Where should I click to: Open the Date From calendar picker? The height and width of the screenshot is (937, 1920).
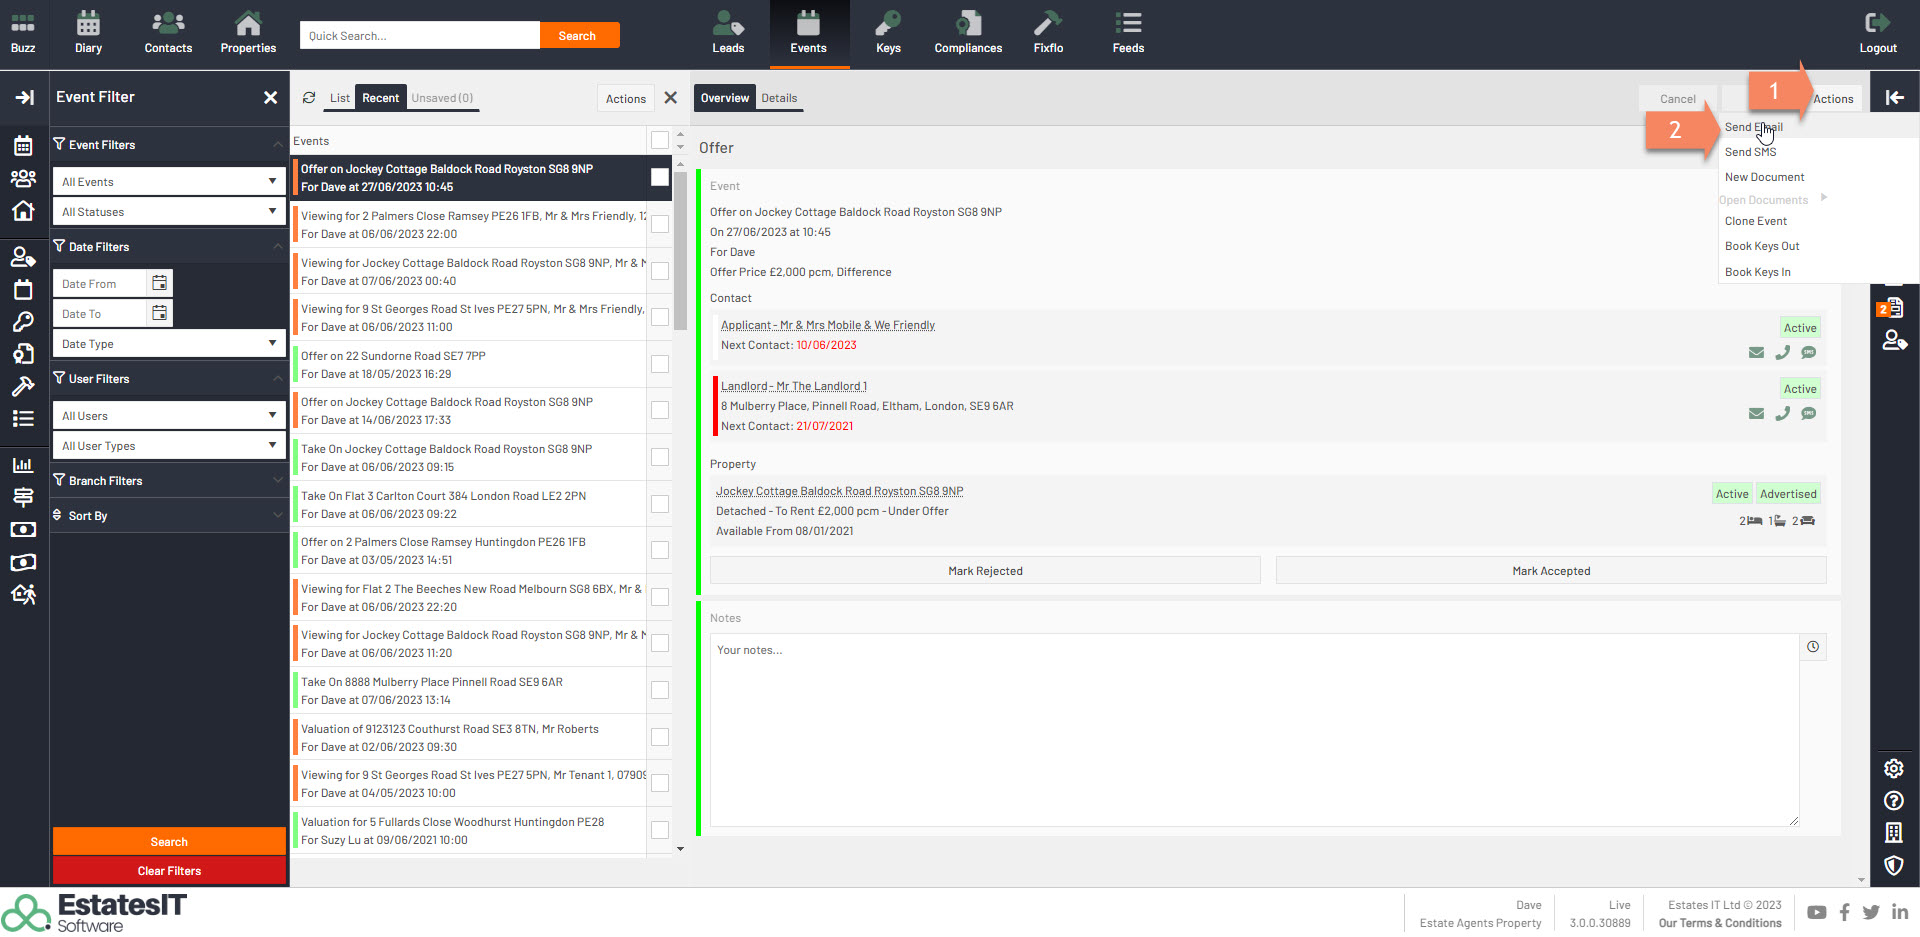[x=160, y=284]
